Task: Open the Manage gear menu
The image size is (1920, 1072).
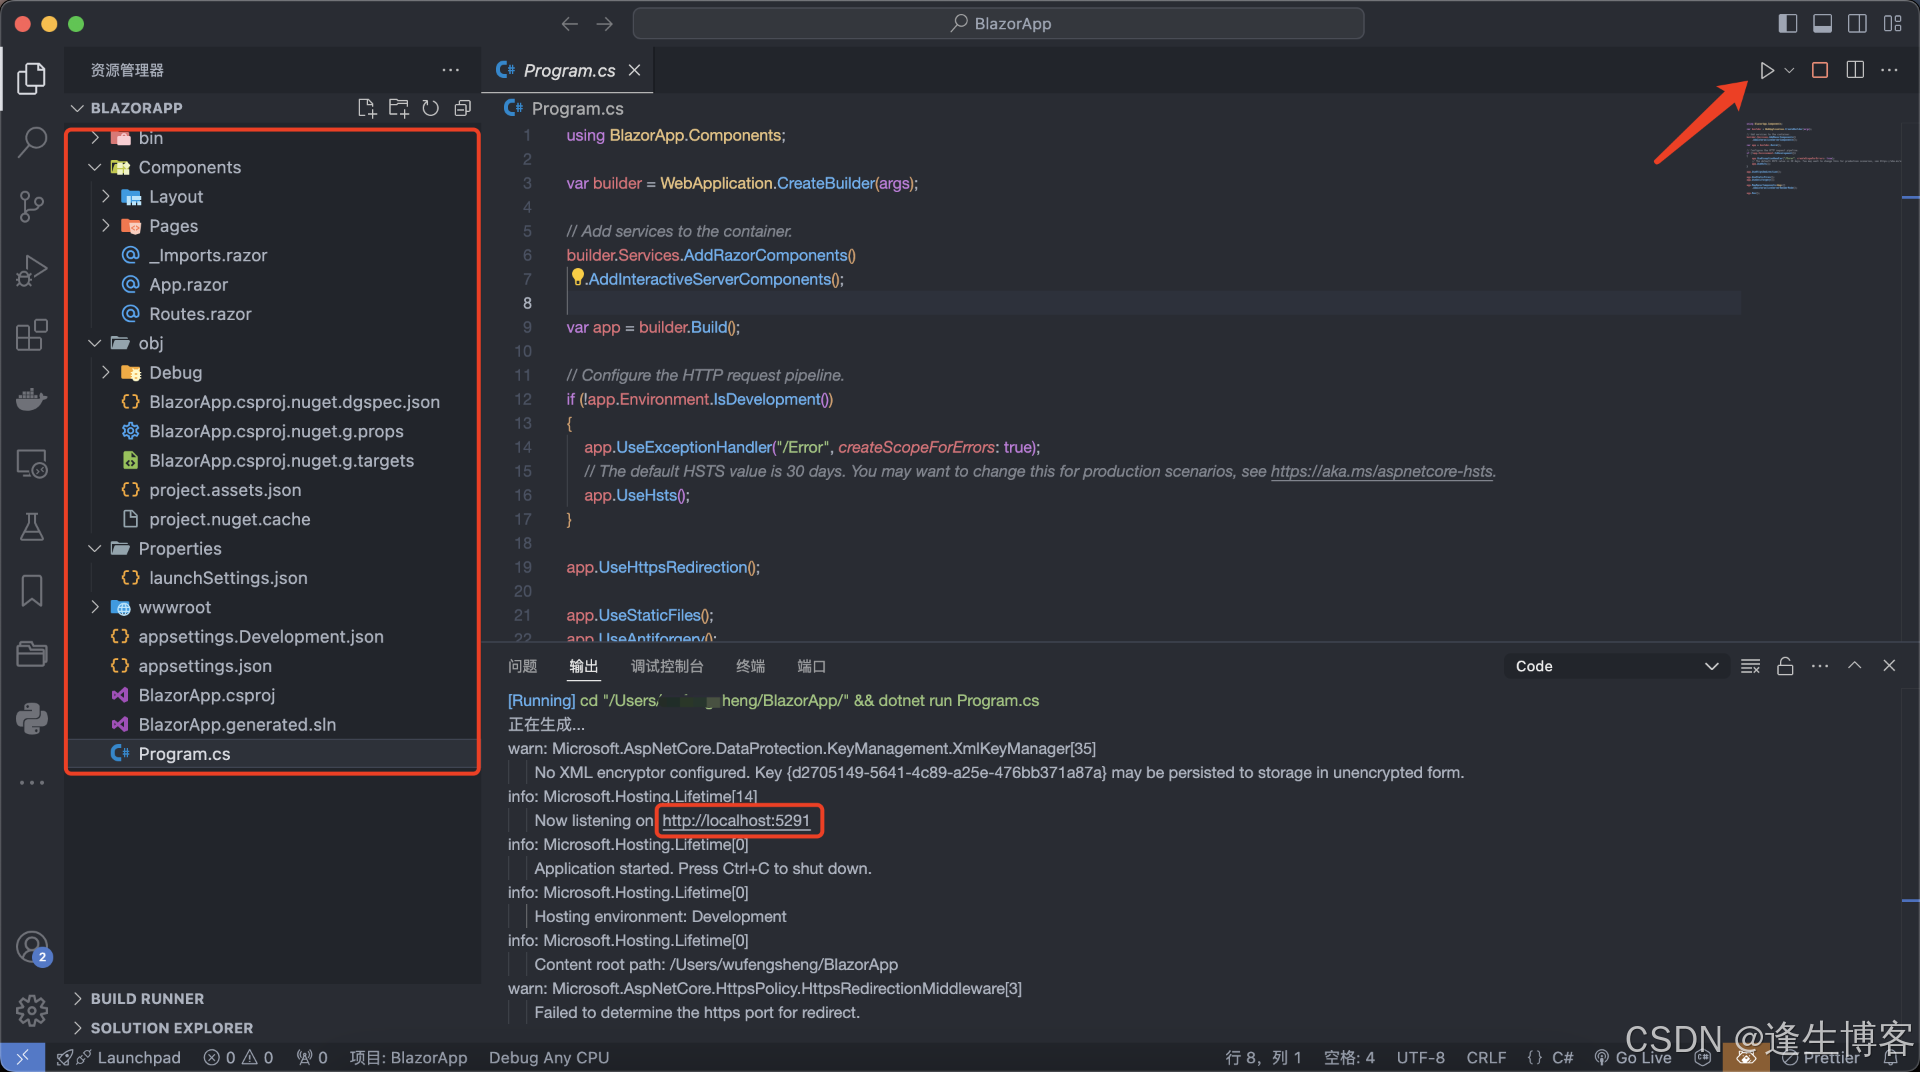Action: point(31,1010)
